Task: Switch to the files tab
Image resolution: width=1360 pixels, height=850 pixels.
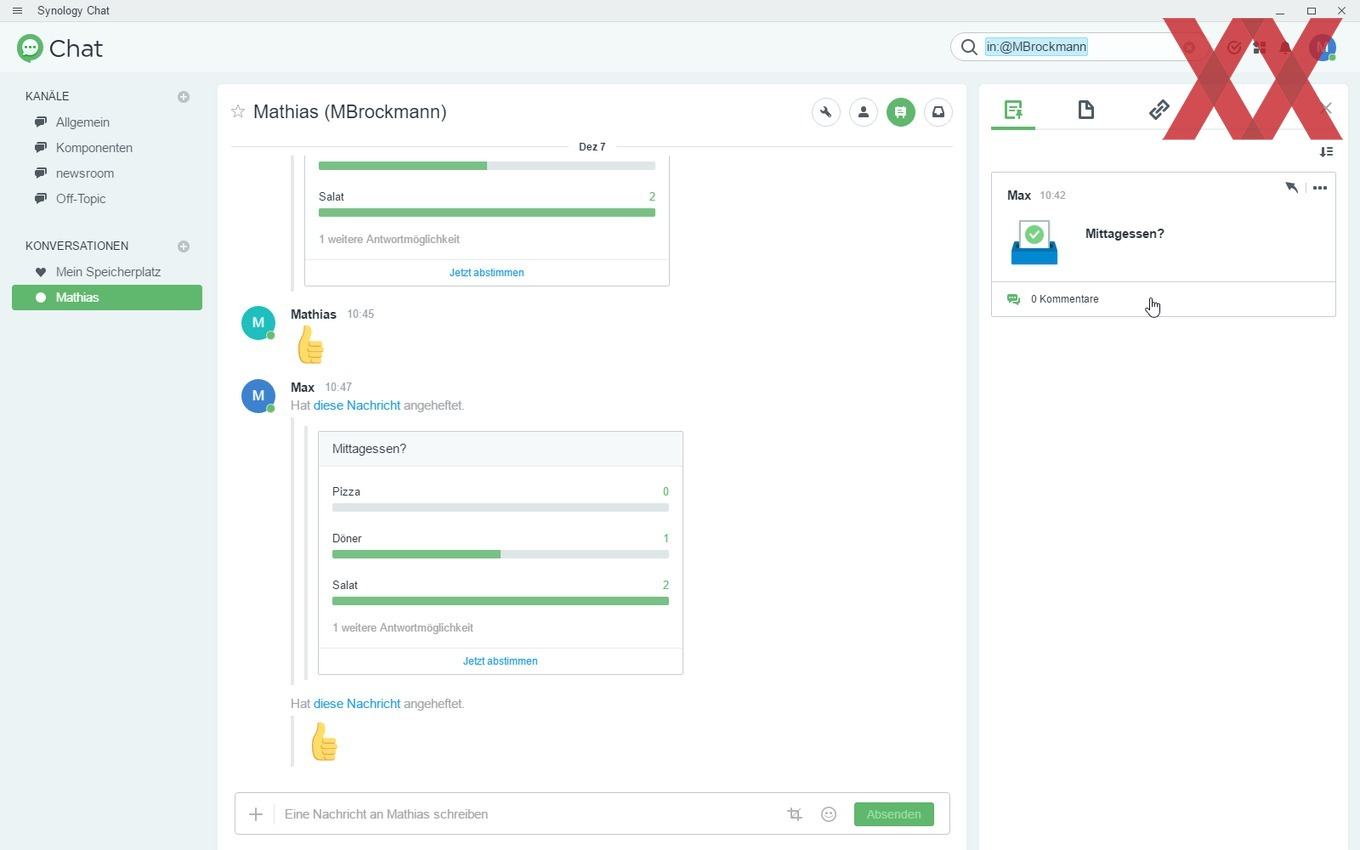Action: click(x=1086, y=109)
